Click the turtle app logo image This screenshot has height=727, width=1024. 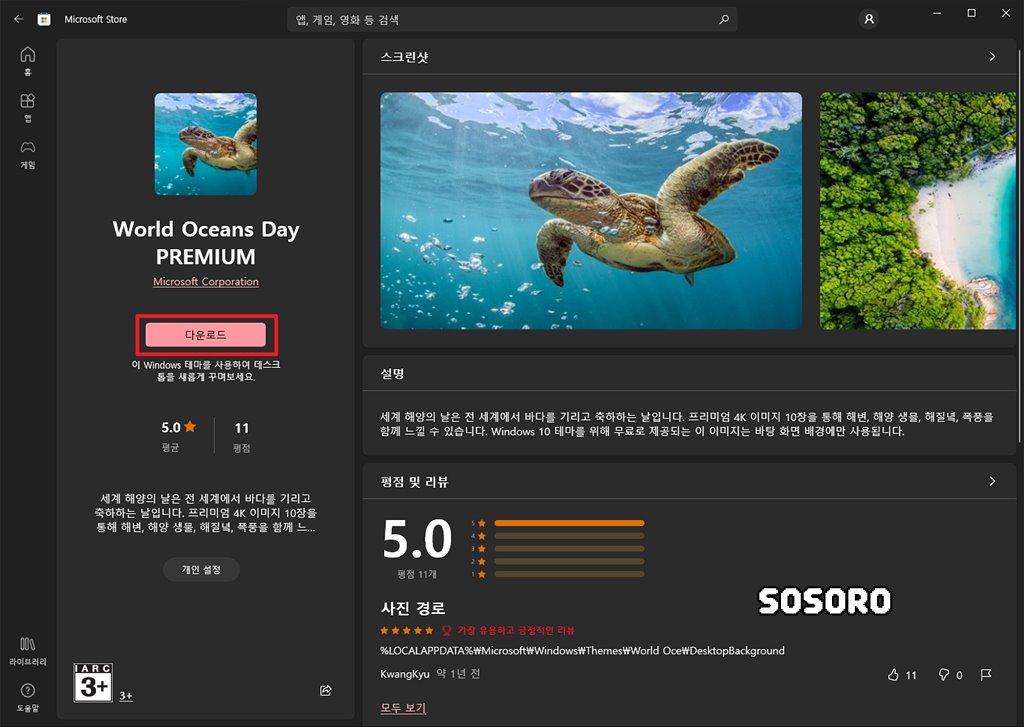tap(206, 144)
